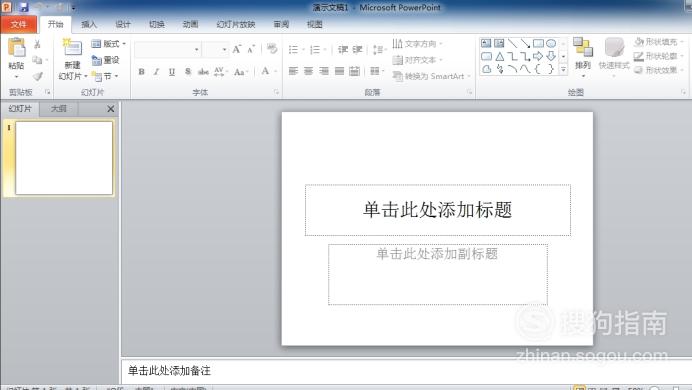Toggle strikethrough abc button

click(203, 71)
